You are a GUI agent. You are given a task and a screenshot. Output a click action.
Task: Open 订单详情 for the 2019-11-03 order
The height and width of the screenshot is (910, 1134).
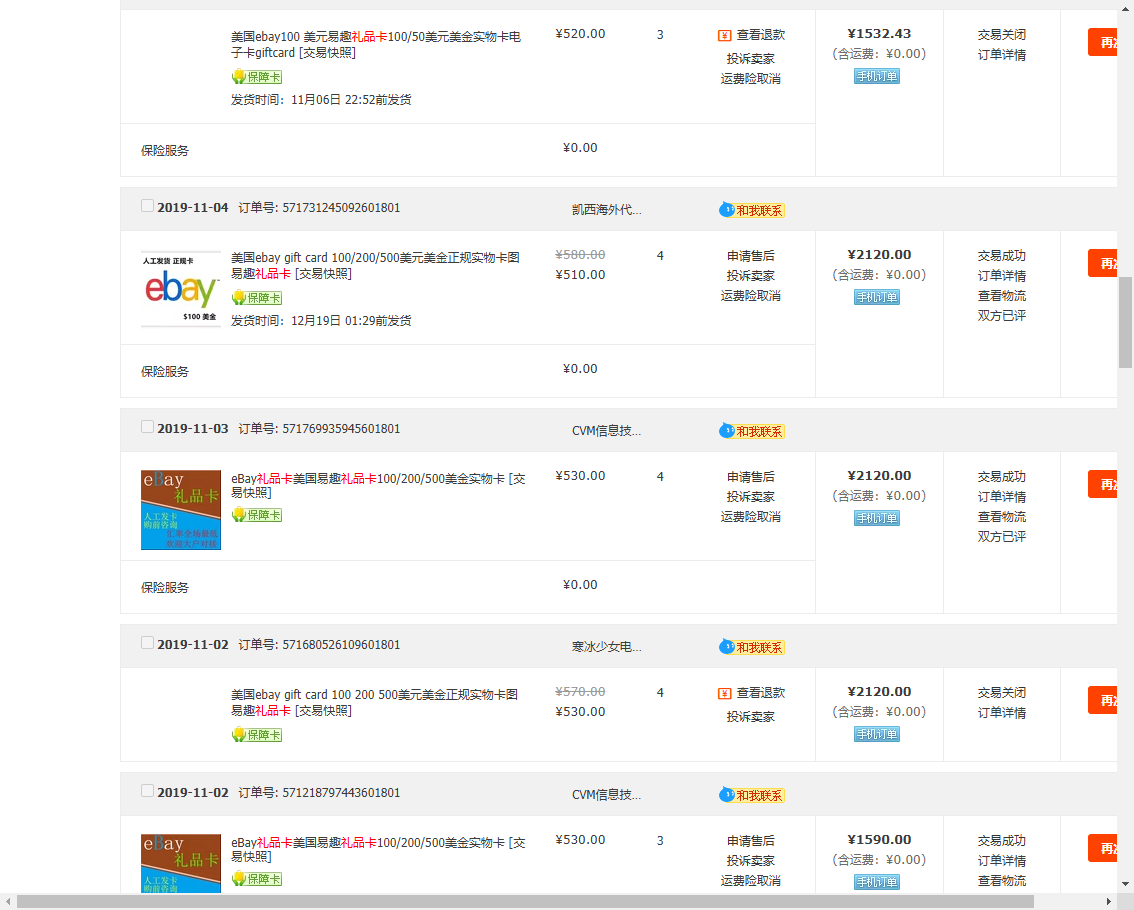[x=1002, y=497]
